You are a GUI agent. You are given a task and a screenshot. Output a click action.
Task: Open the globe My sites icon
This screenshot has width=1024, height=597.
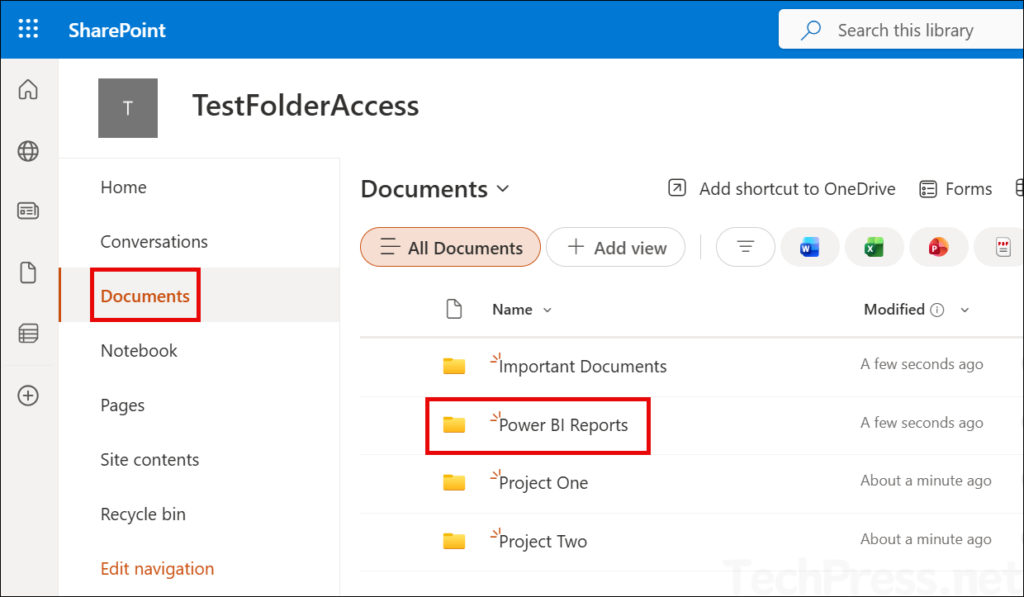pos(28,151)
